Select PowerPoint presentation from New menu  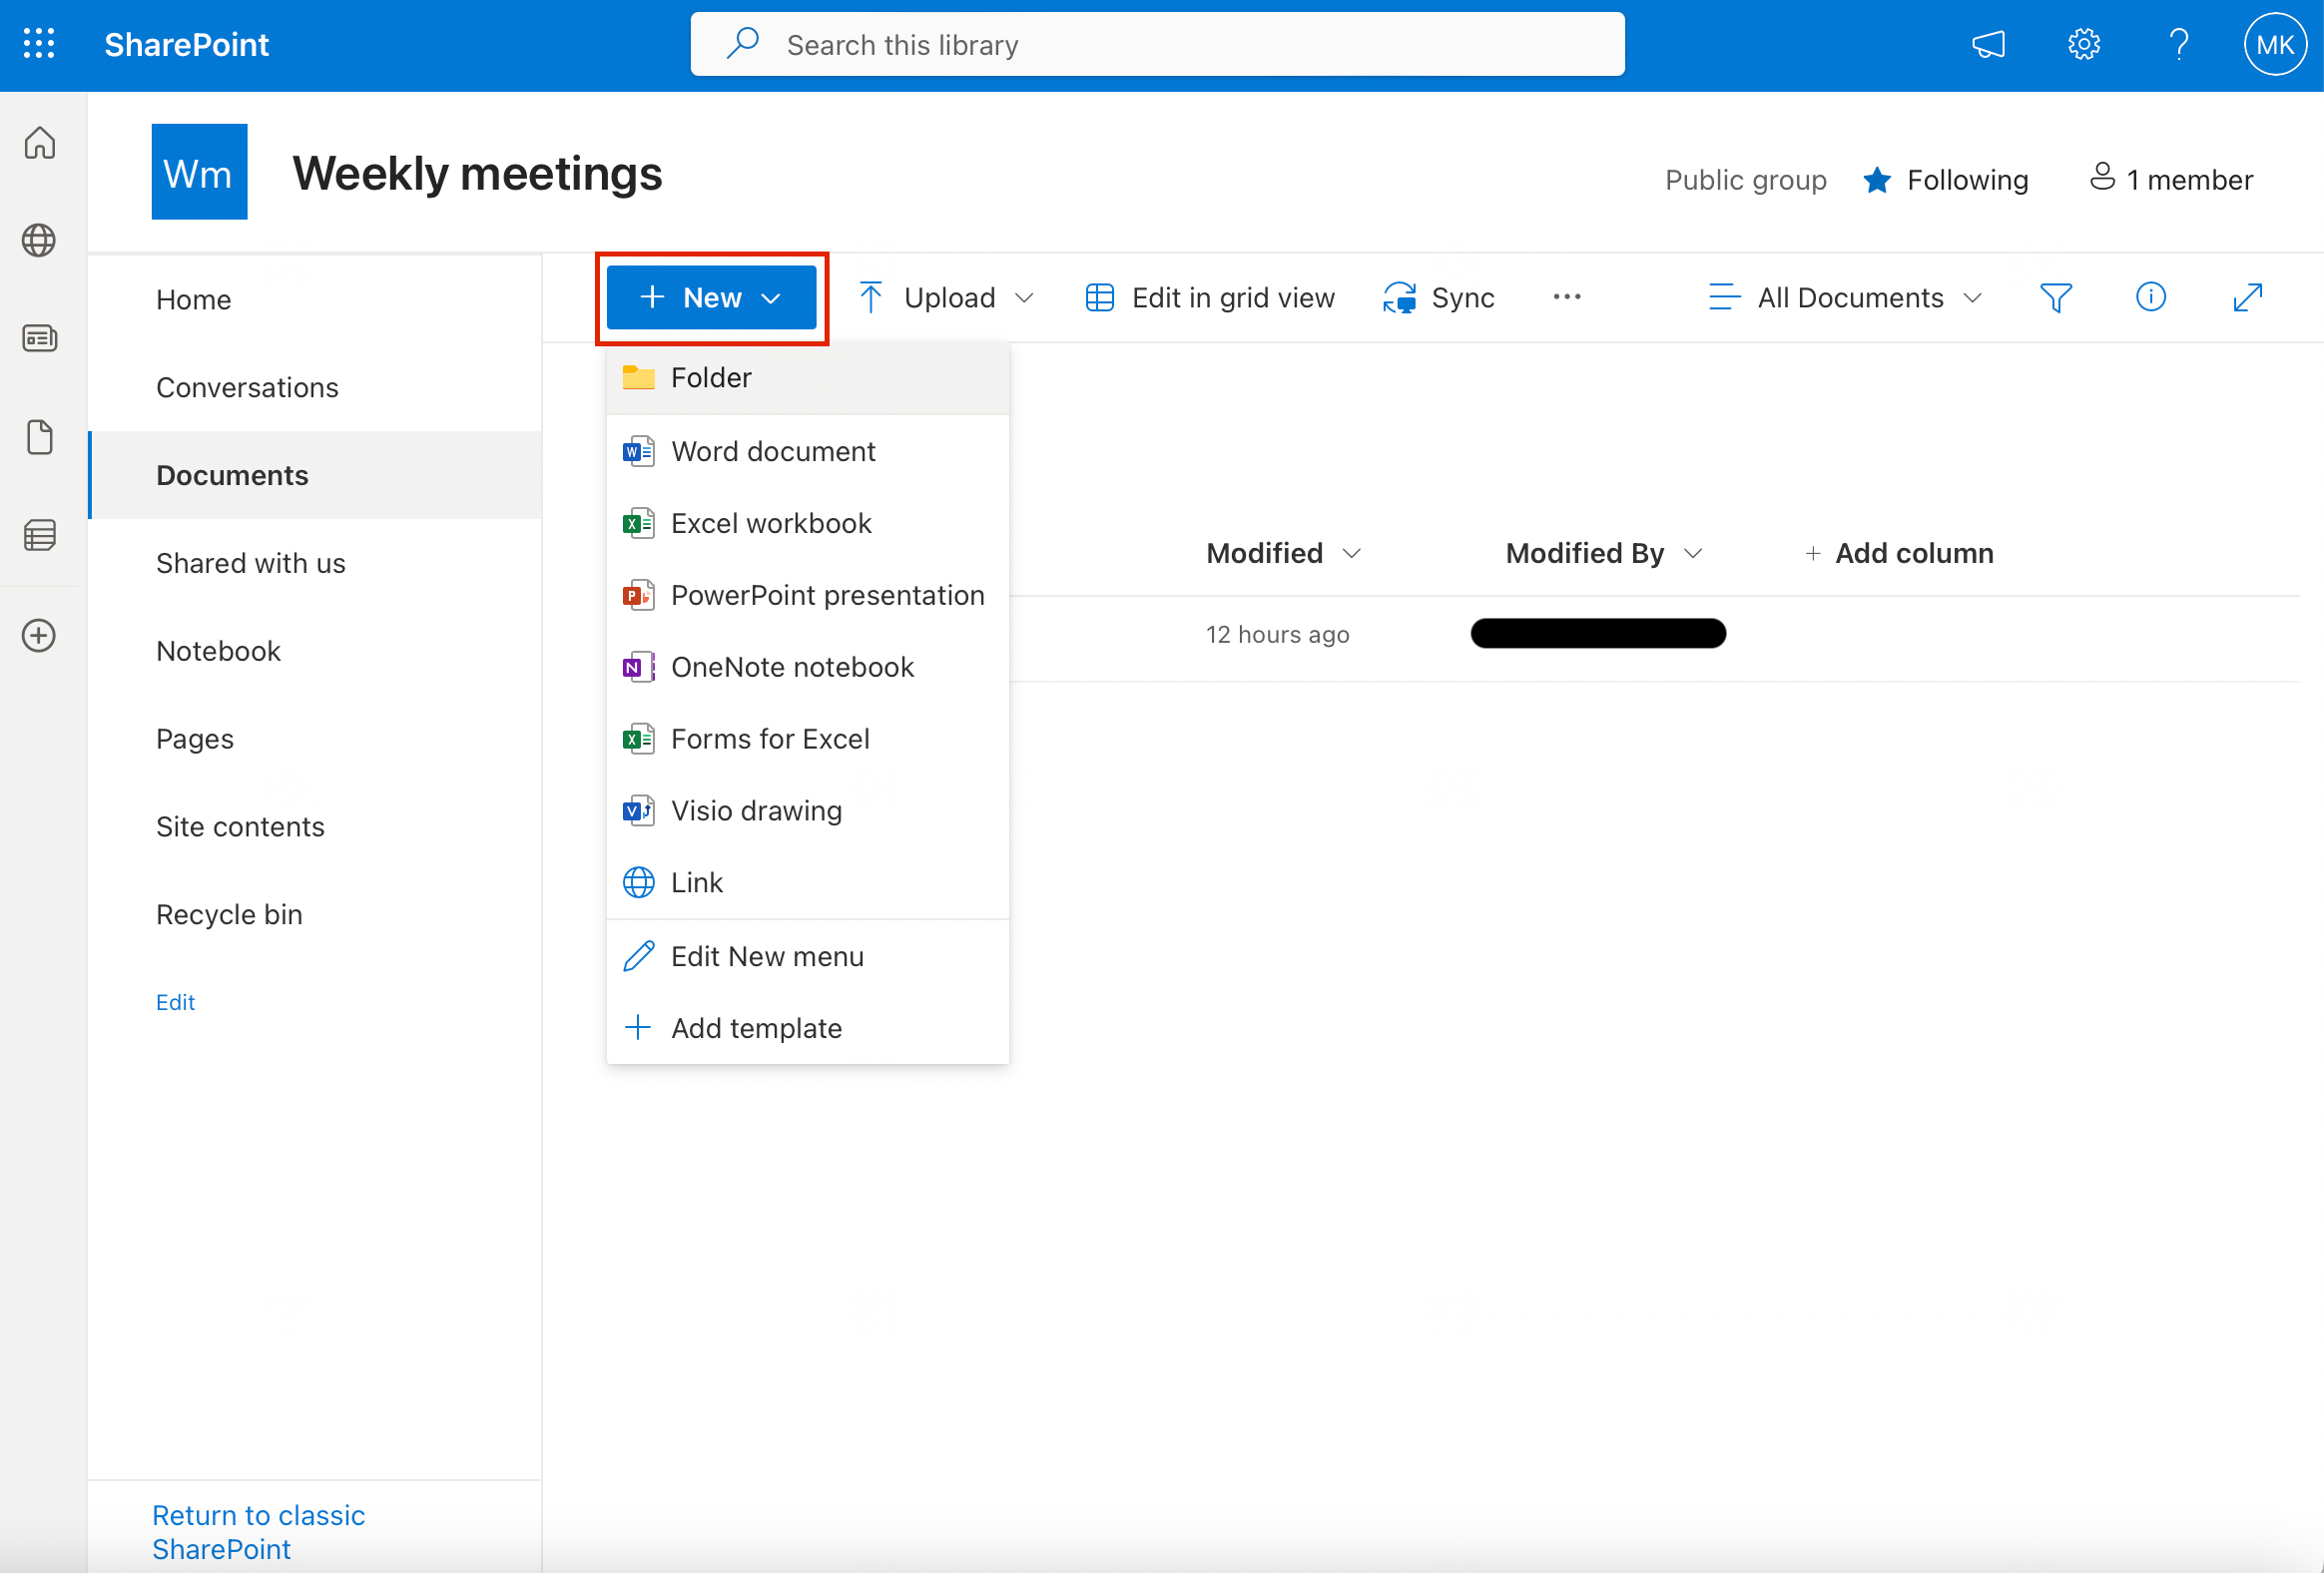(x=827, y=595)
